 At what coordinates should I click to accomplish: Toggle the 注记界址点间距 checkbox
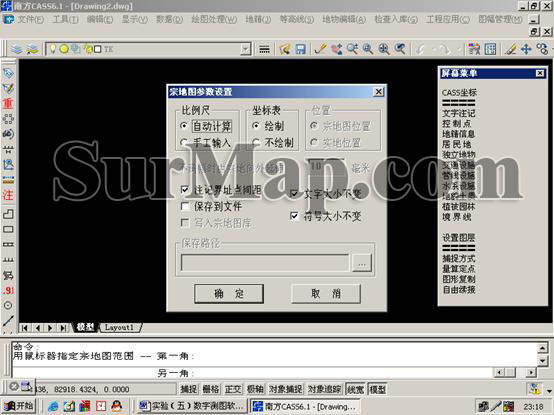184,190
